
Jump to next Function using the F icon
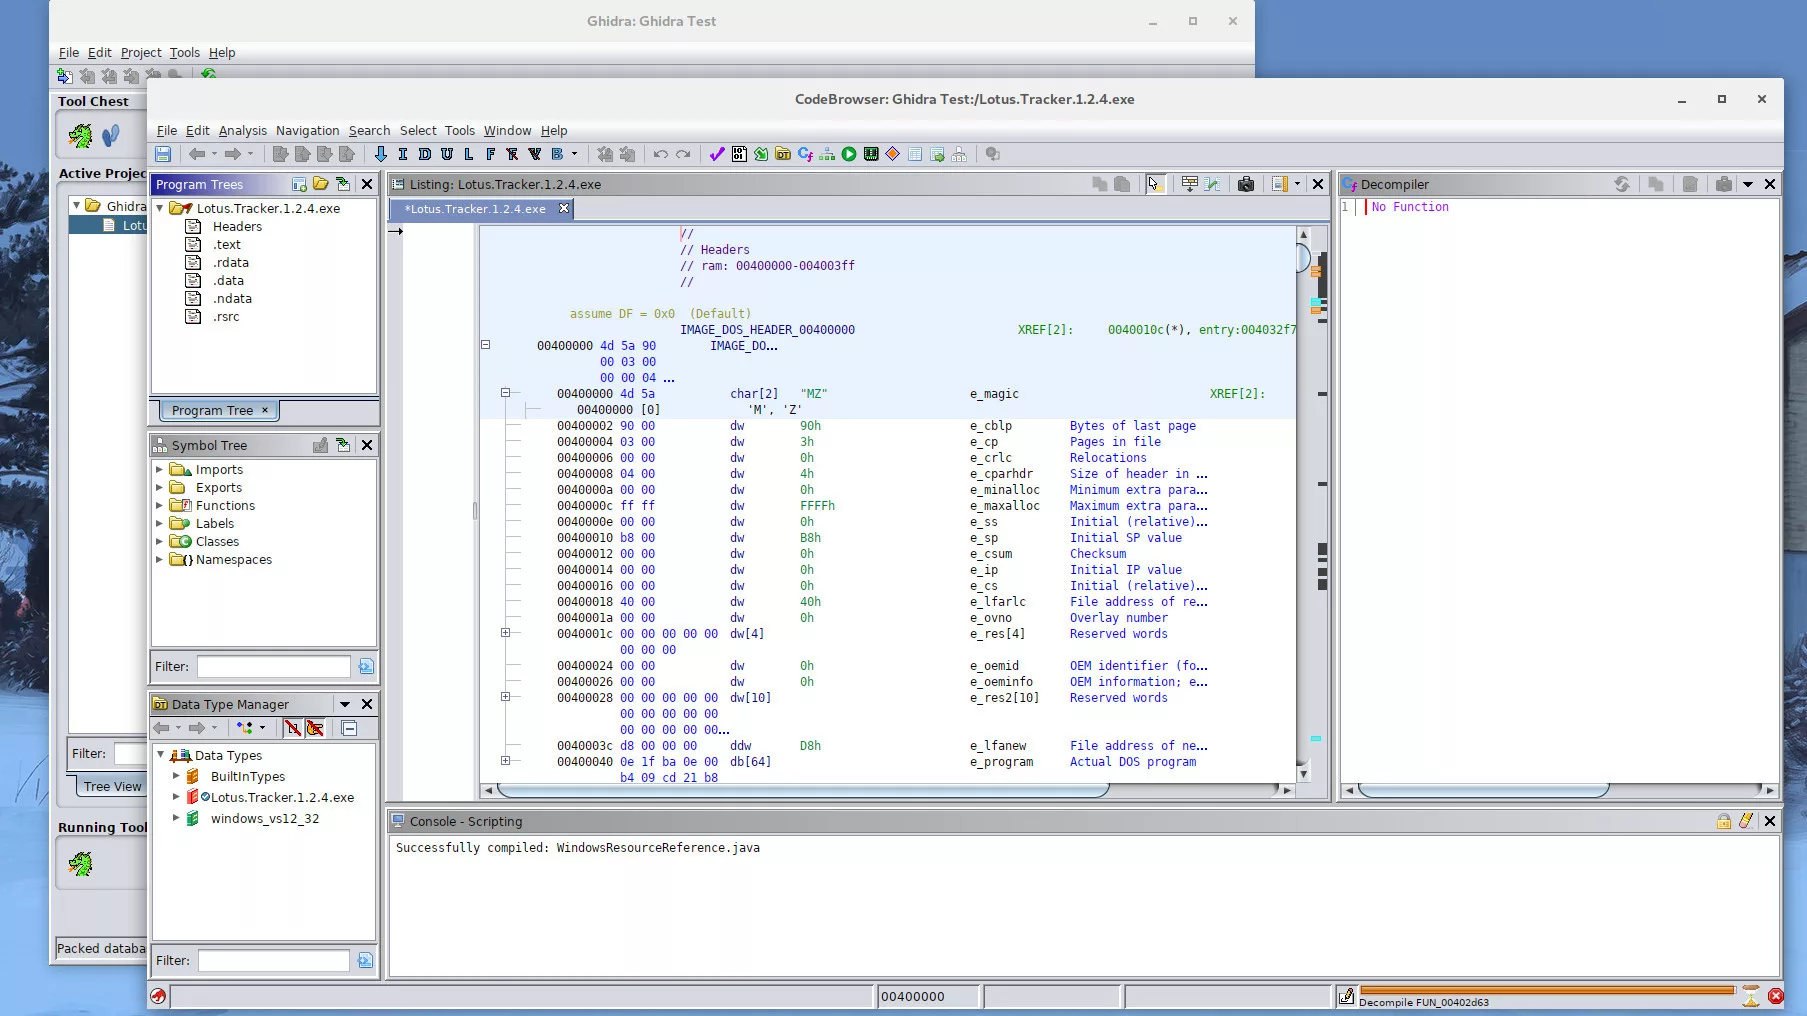coord(490,154)
